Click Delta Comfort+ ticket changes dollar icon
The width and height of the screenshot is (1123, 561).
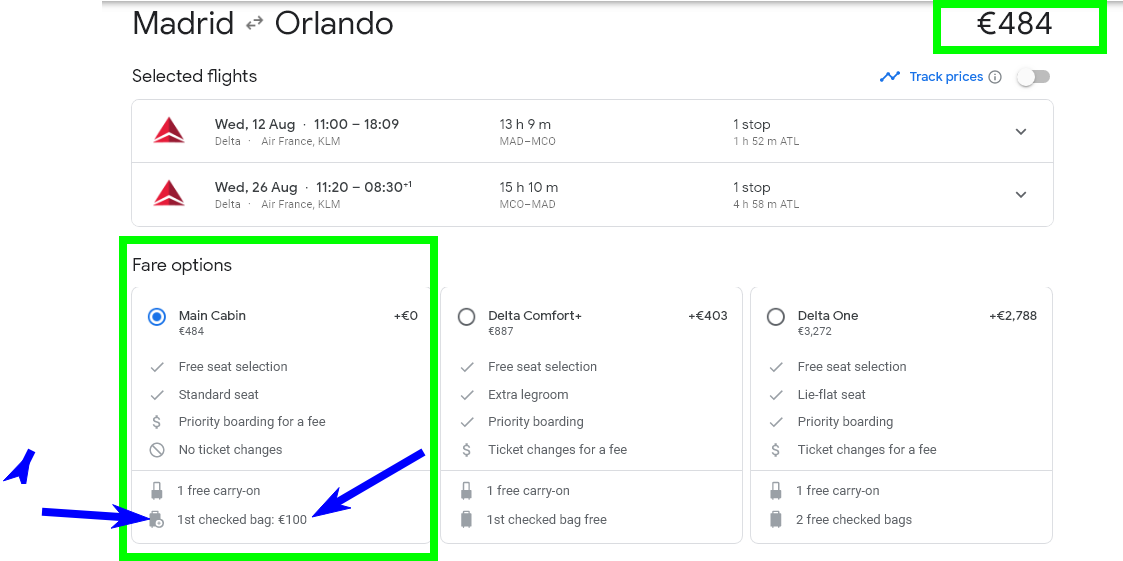tap(466, 450)
